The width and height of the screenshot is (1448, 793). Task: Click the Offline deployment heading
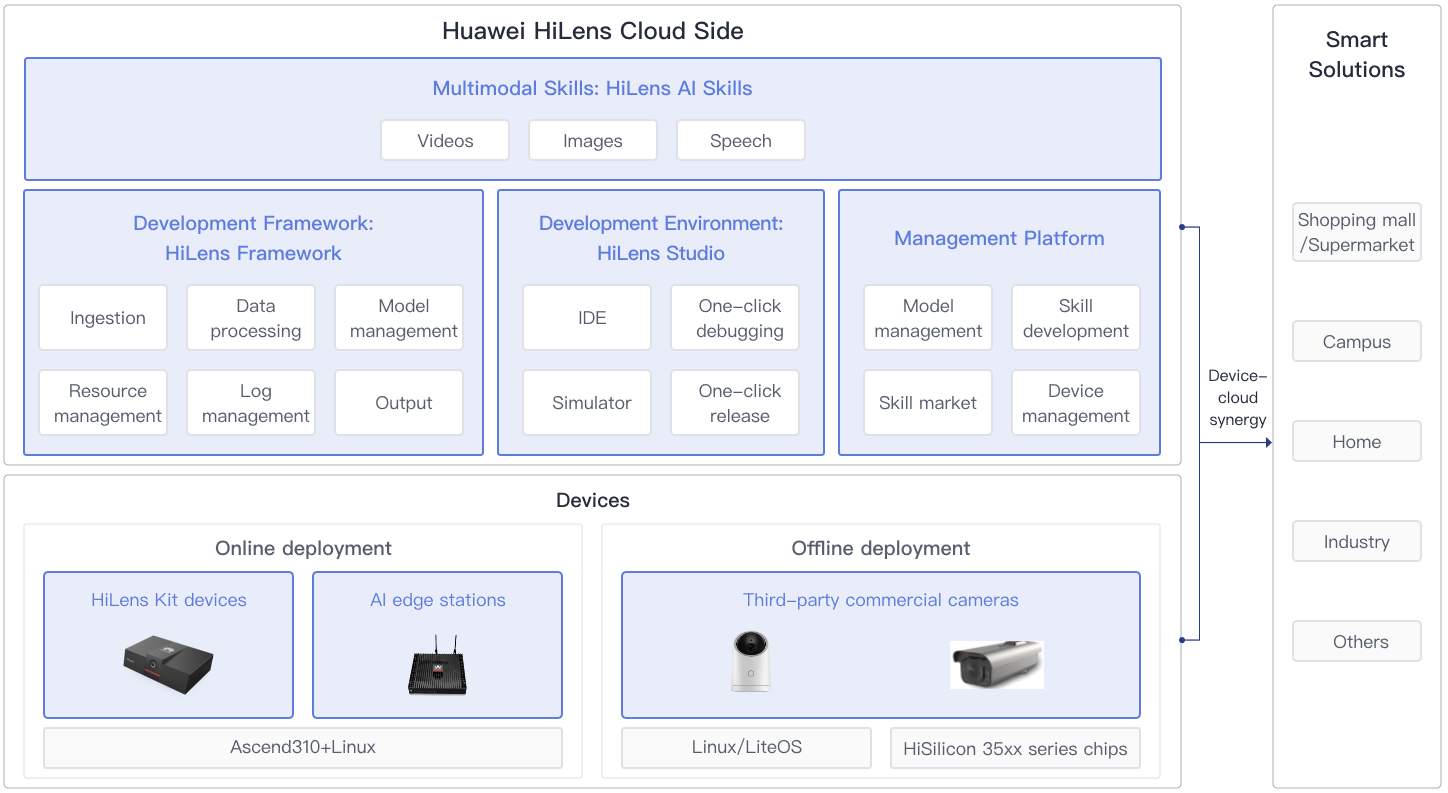881,548
